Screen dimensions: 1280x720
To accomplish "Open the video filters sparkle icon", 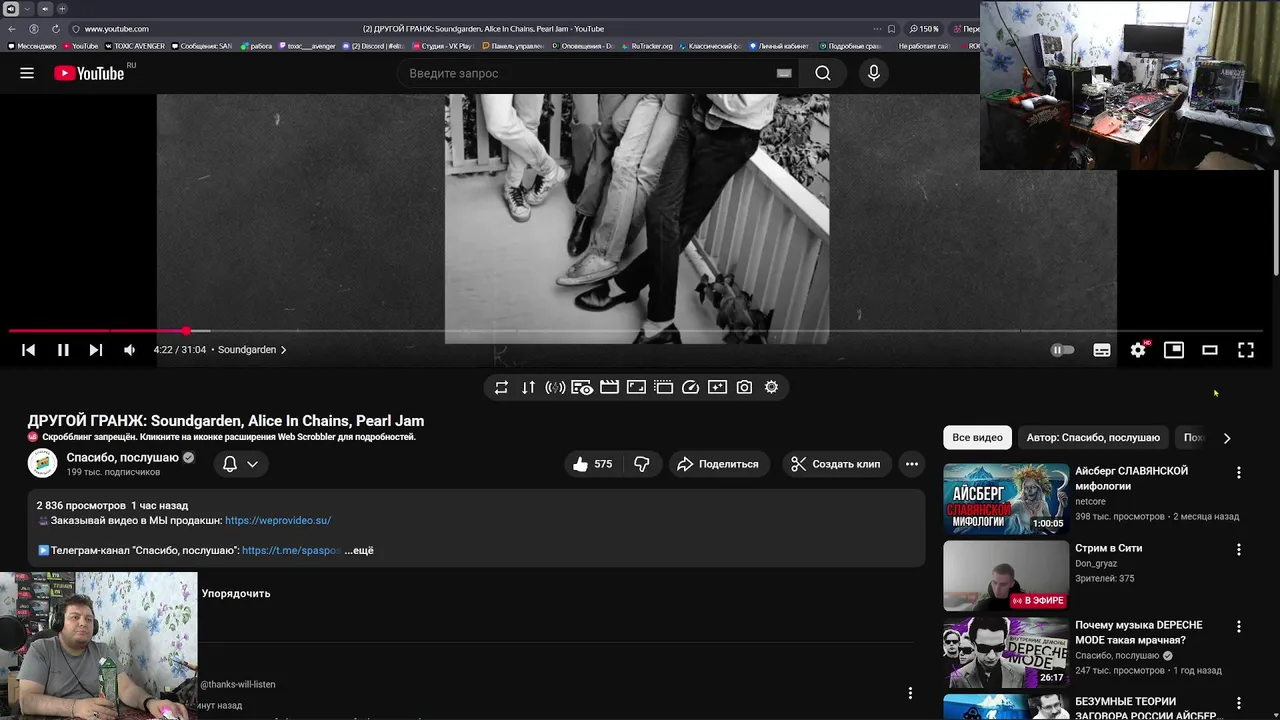I will 717,387.
